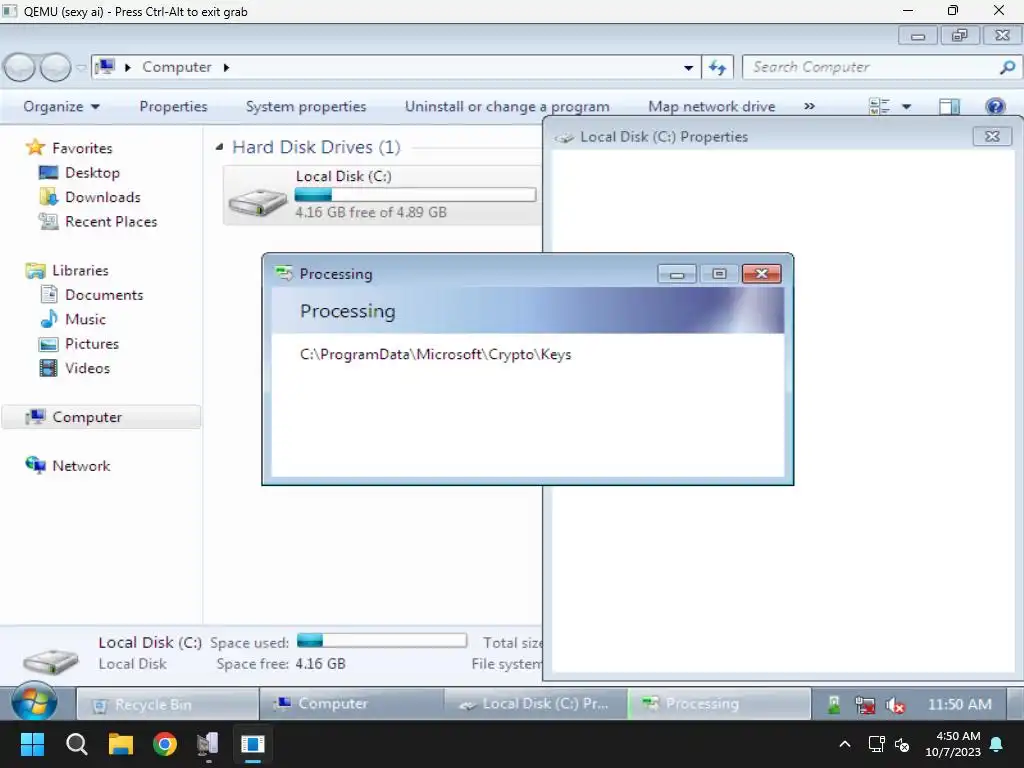This screenshot has width=1024, height=768.
Task: Toggle the preview pane icon
Action: point(949,106)
